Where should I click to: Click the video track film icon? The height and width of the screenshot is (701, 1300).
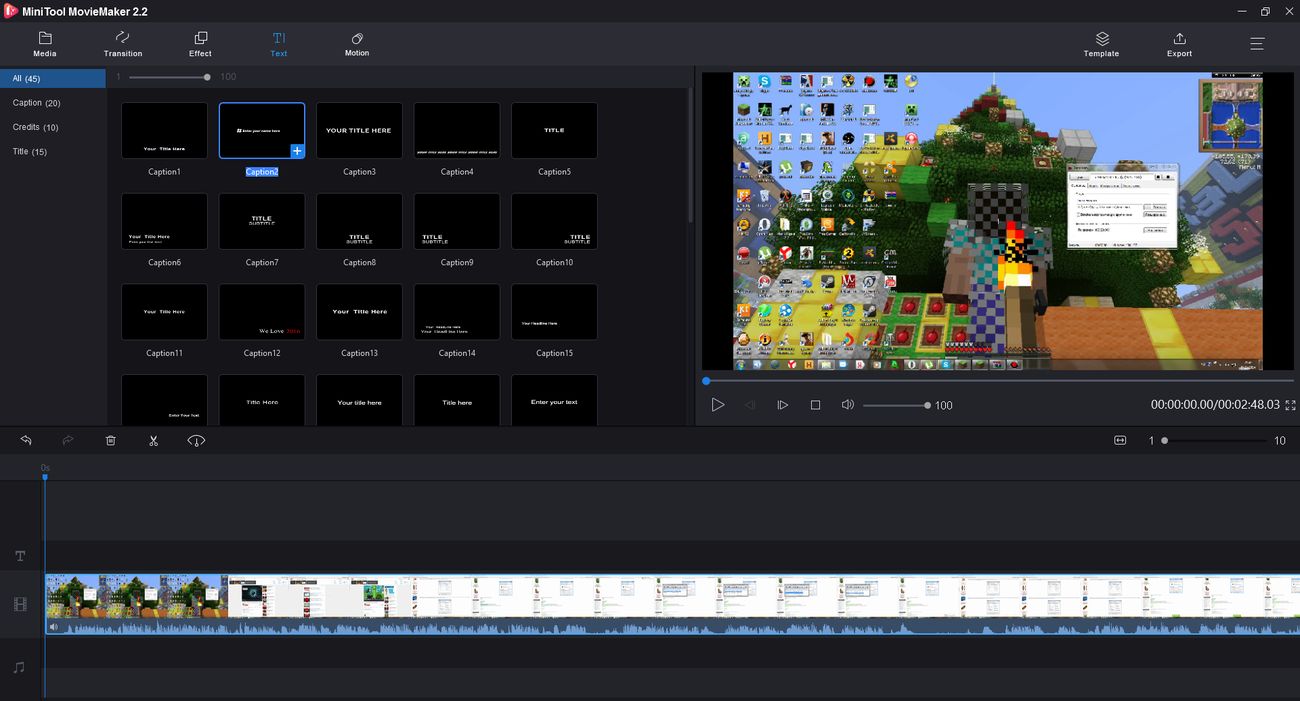click(x=19, y=604)
